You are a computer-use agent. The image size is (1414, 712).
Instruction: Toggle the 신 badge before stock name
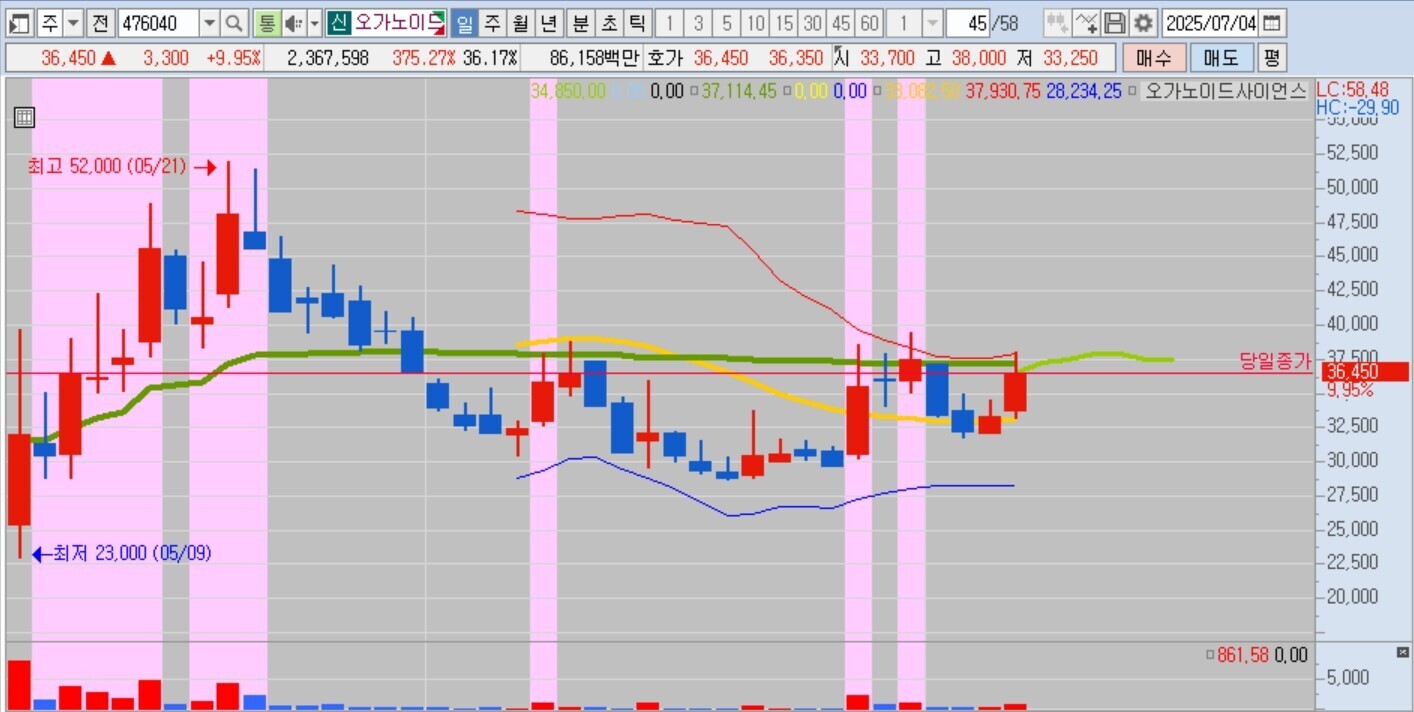(x=339, y=23)
